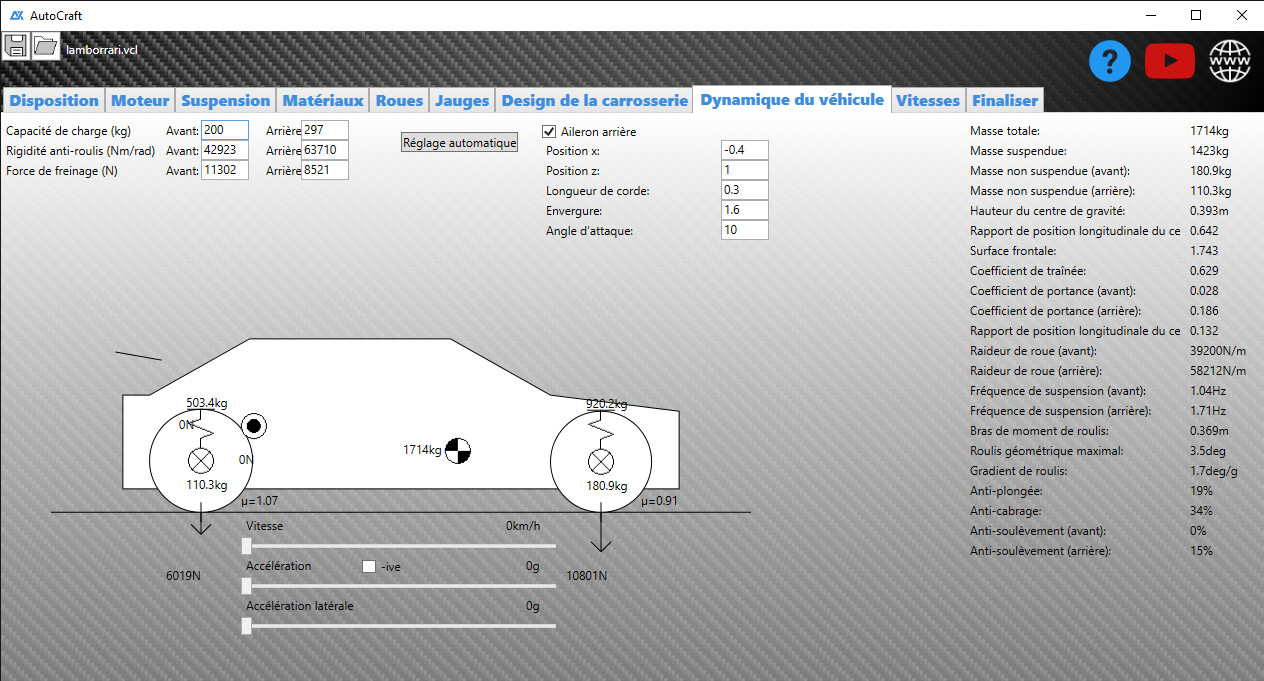Click the Accélération latérale slider handle

pyautogui.click(x=247, y=626)
